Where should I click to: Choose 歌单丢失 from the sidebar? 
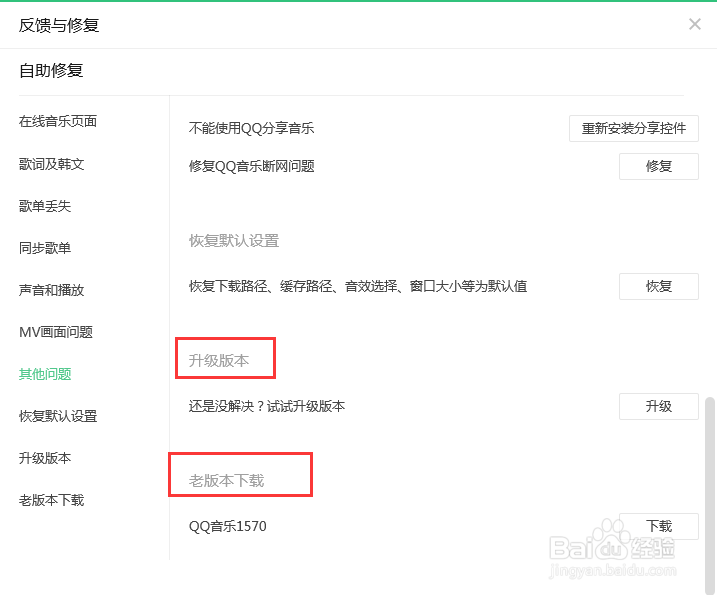pos(45,206)
